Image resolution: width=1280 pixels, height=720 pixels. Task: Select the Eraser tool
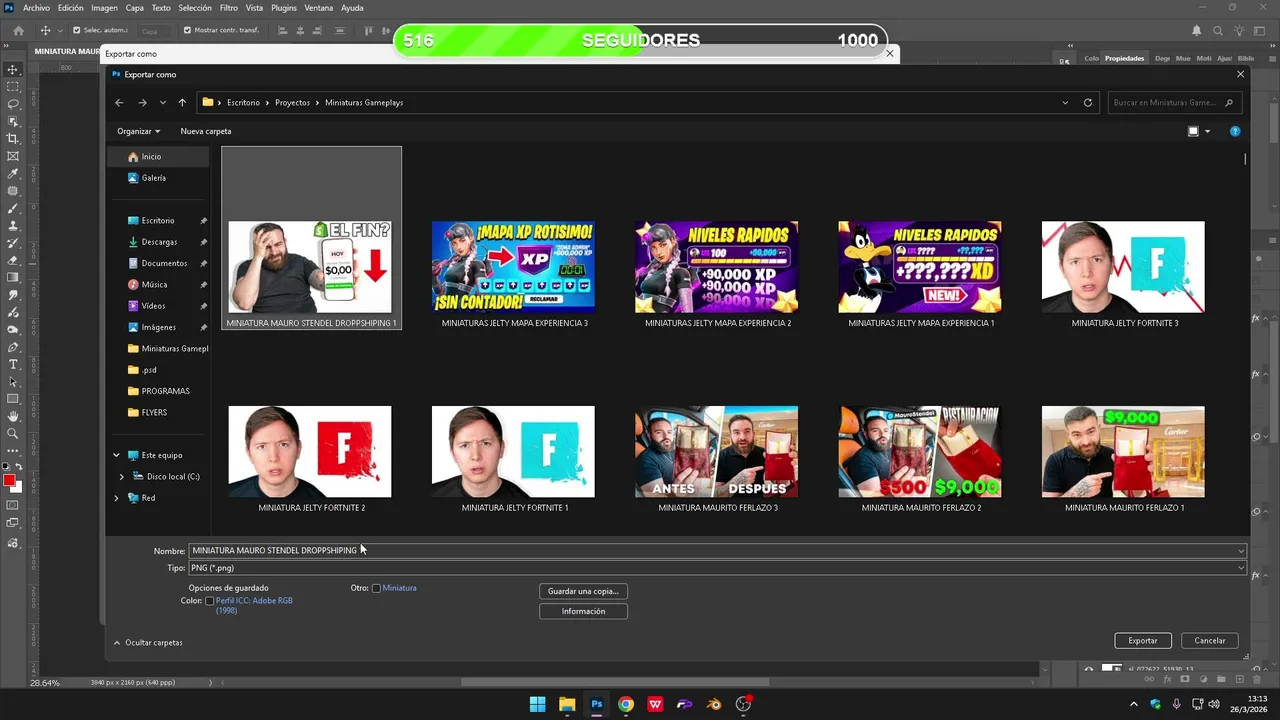pyautogui.click(x=13, y=260)
